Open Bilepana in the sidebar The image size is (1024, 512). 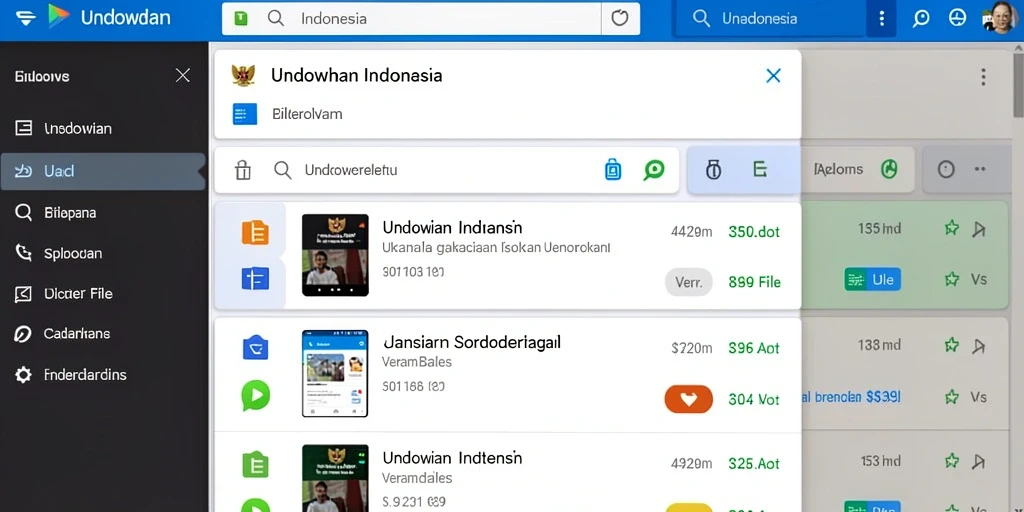click(x=104, y=212)
